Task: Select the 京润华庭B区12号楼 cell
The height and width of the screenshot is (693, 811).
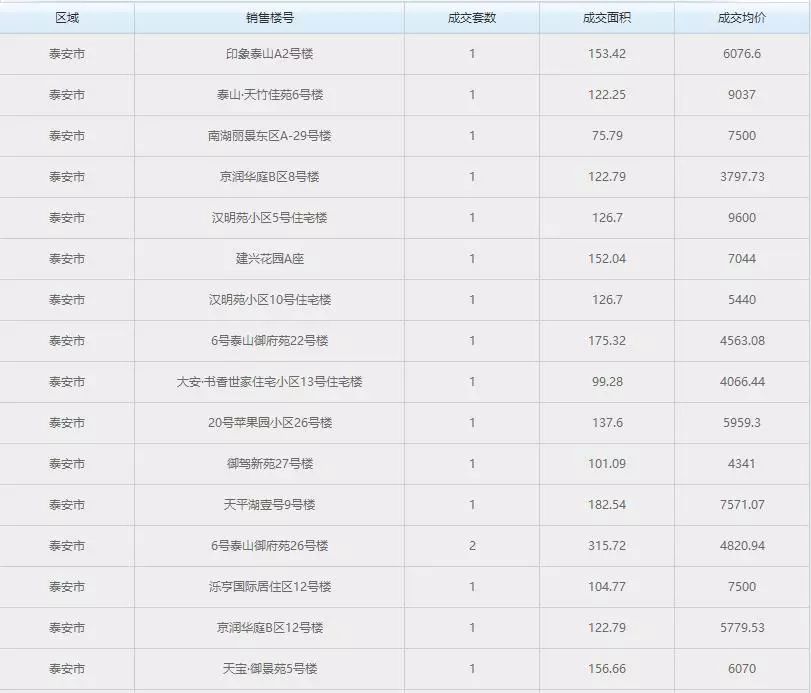Action: pos(269,628)
